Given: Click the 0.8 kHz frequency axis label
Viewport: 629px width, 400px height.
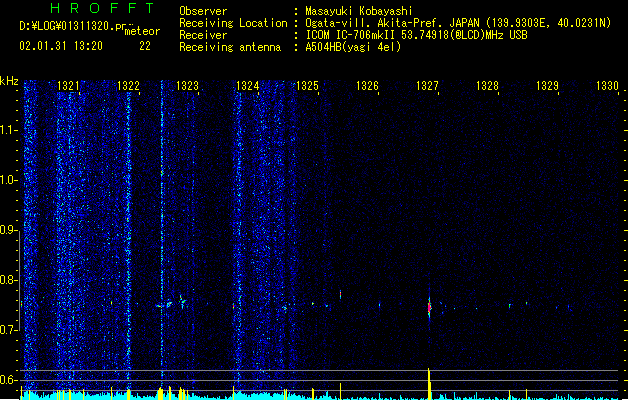Looking at the screenshot, I should coord(8,280).
